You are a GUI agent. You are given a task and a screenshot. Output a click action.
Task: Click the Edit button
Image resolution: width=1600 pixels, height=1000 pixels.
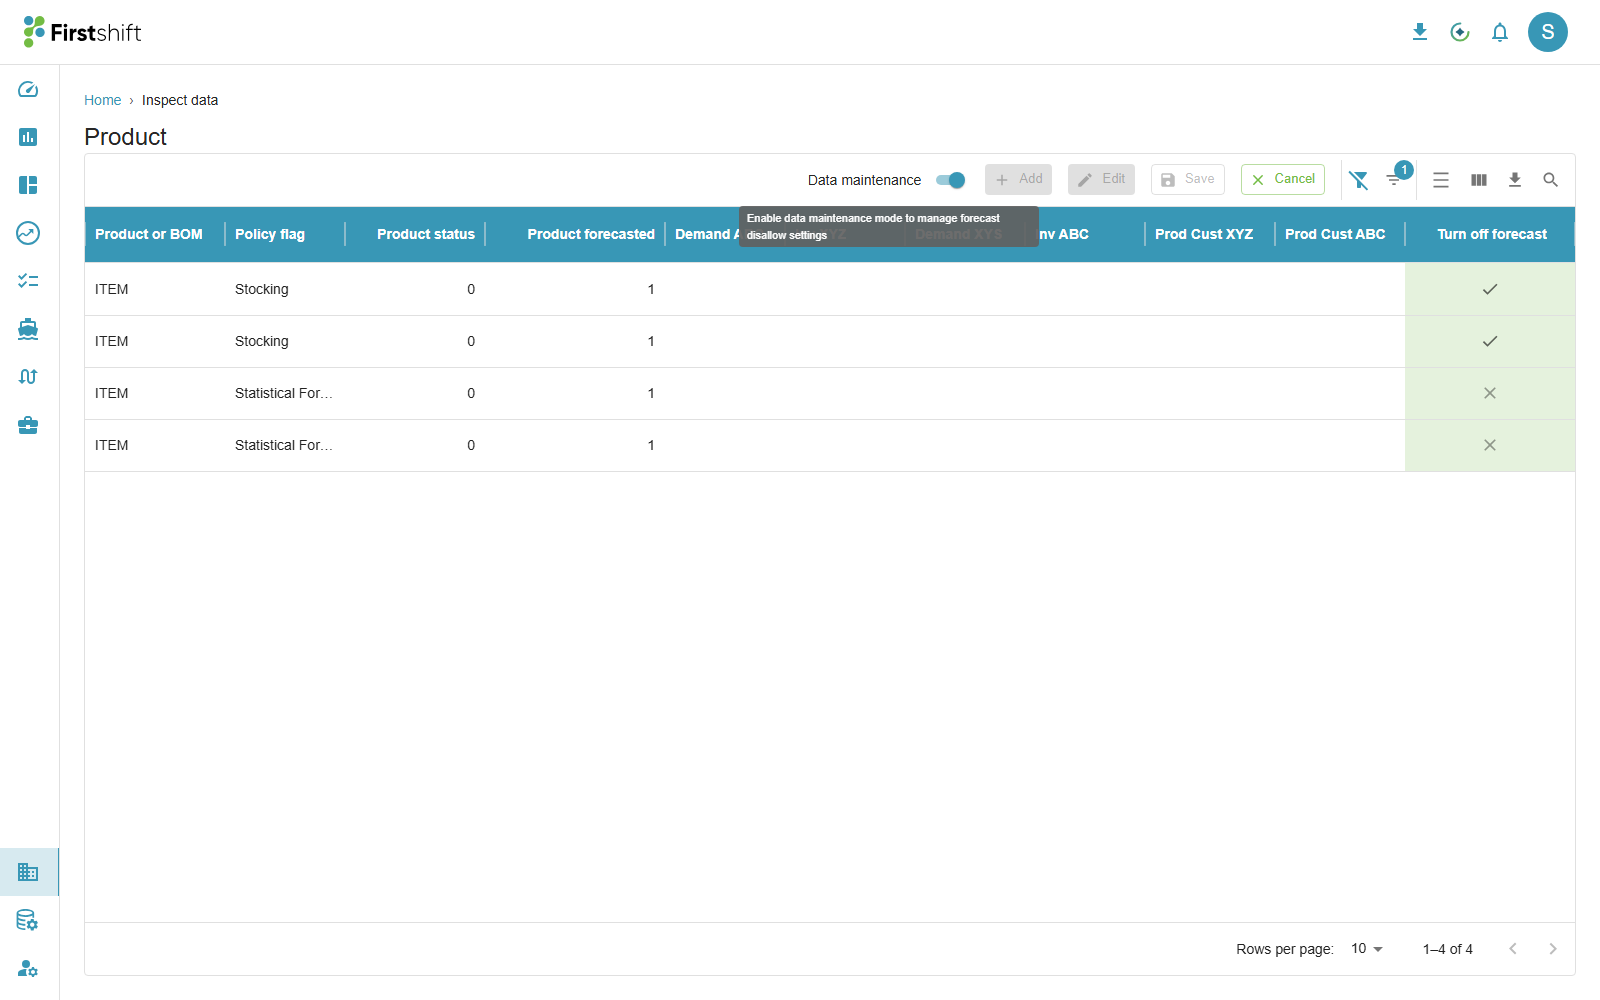click(x=1101, y=179)
